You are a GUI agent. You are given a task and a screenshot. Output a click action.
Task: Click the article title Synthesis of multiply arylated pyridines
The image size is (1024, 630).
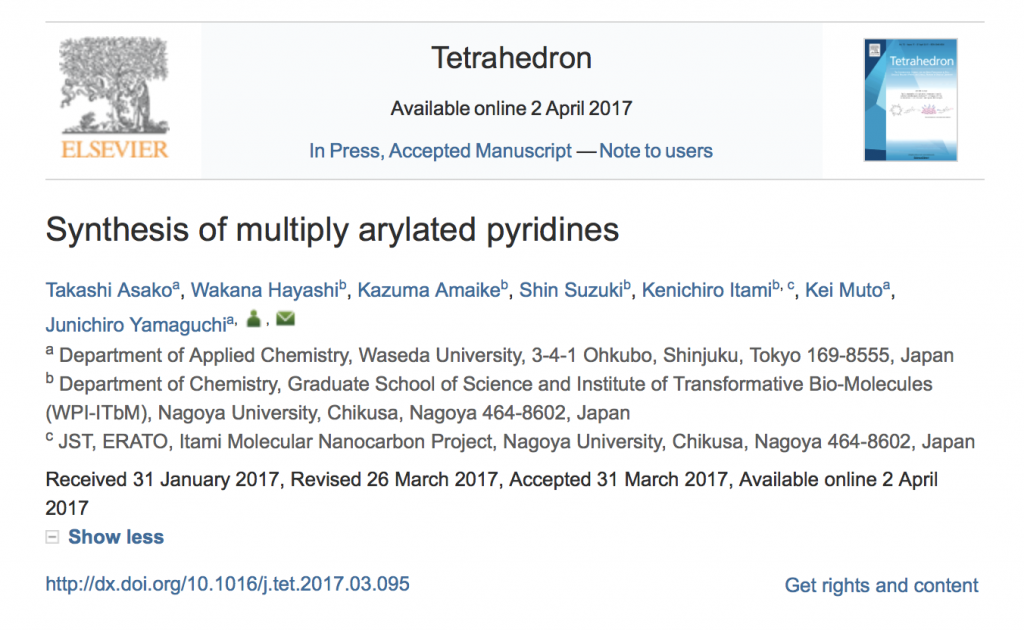[x=332, y=230]
